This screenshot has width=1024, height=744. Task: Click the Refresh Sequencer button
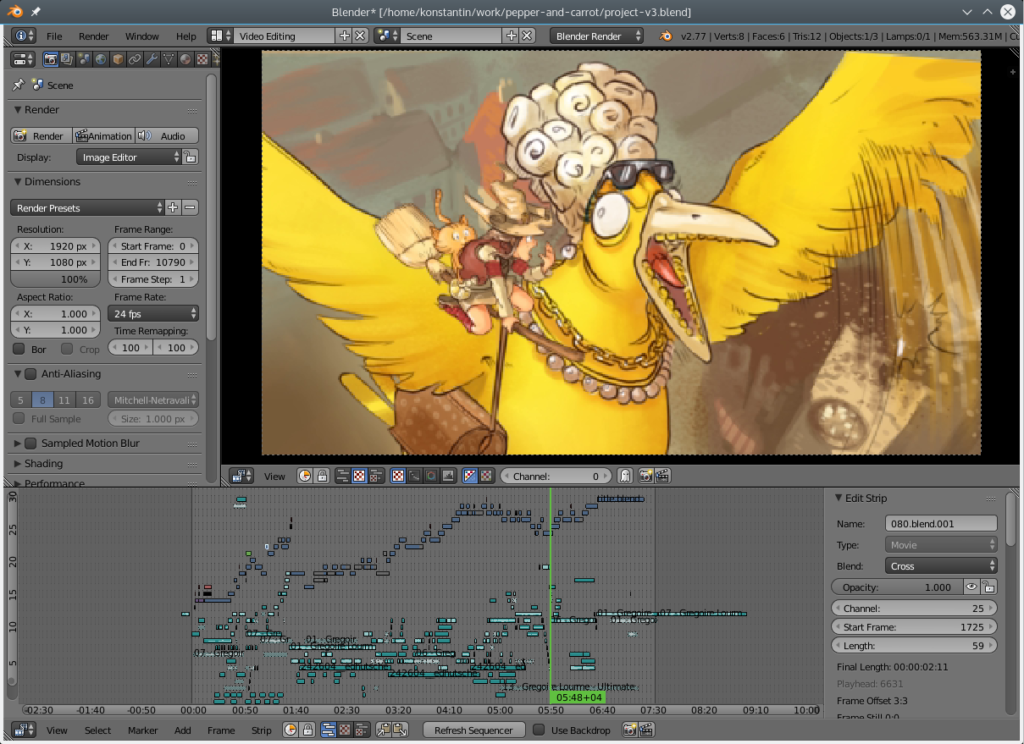pyautogui.click(x=473, y=730)
